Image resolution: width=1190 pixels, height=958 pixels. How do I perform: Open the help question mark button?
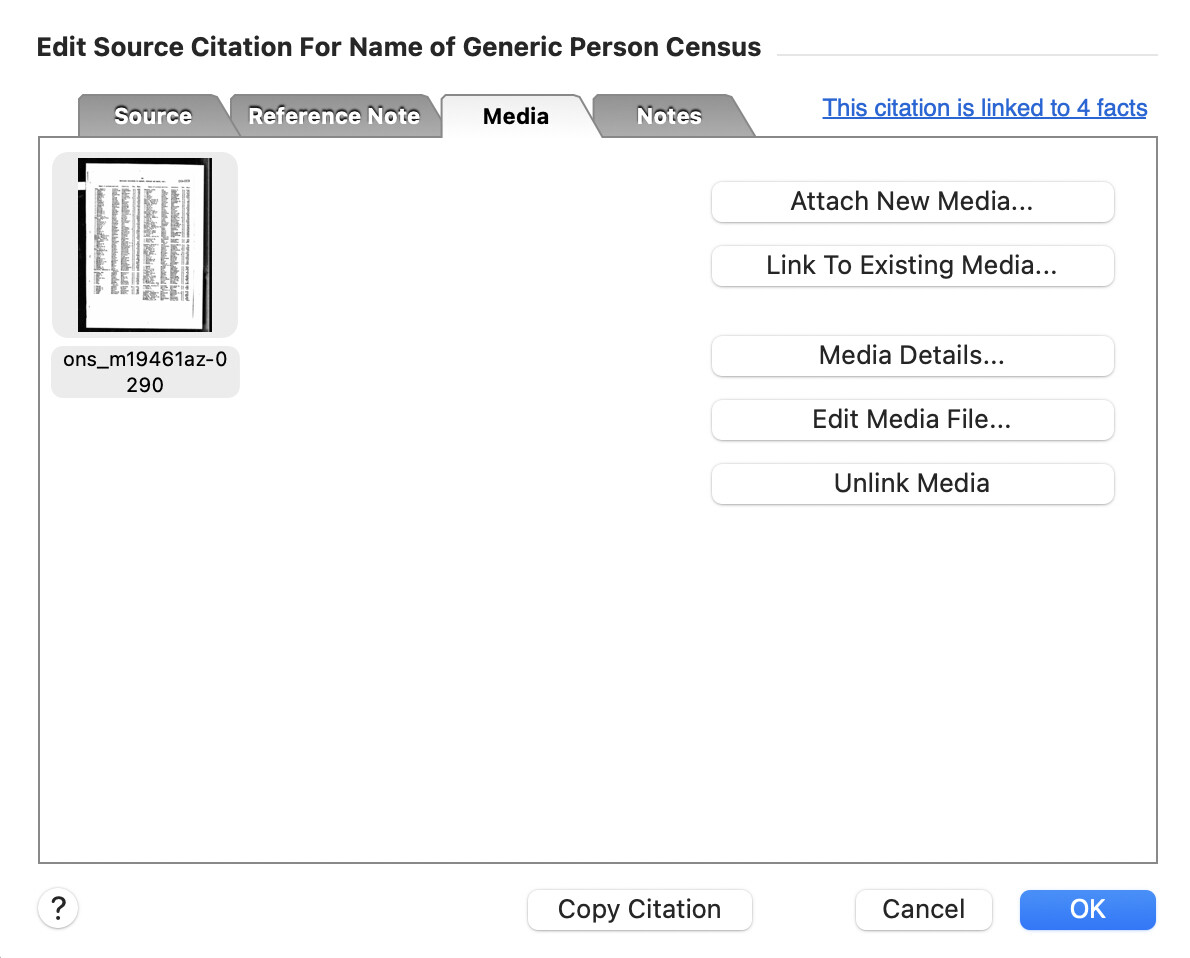pos(58,908)
